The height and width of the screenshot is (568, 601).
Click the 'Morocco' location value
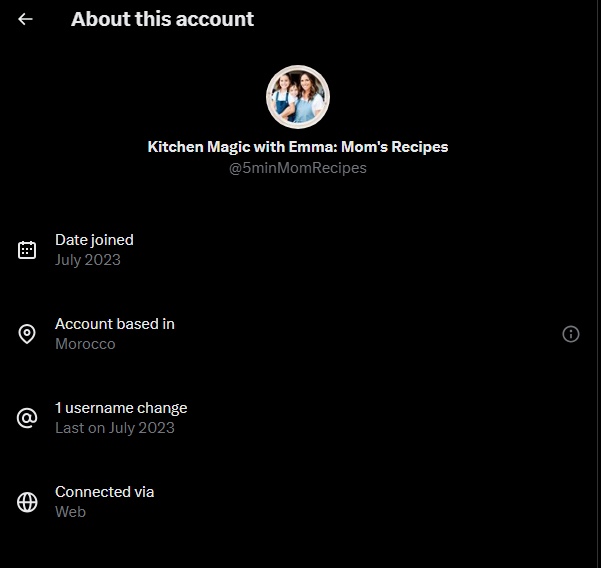(x=85, y=344)
